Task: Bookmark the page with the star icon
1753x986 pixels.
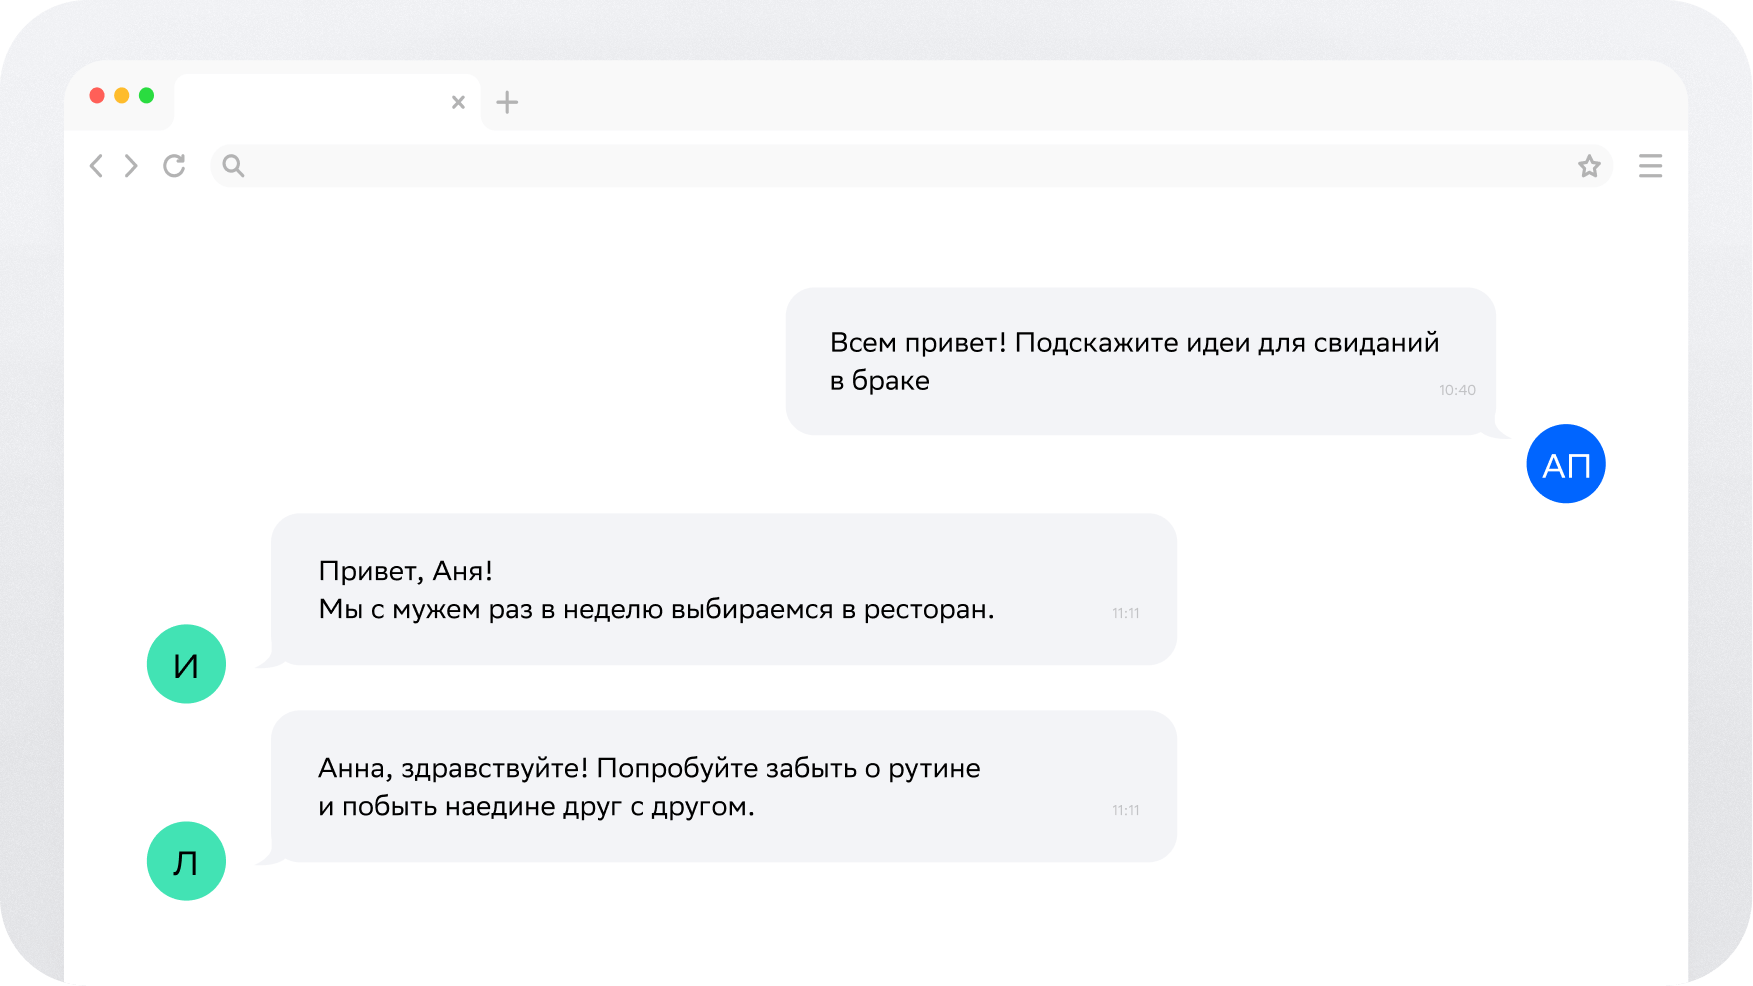Action: point(1589,166)
